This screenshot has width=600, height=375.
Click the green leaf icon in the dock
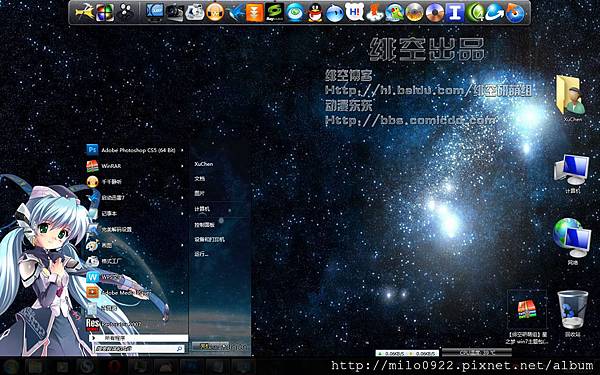475,12
